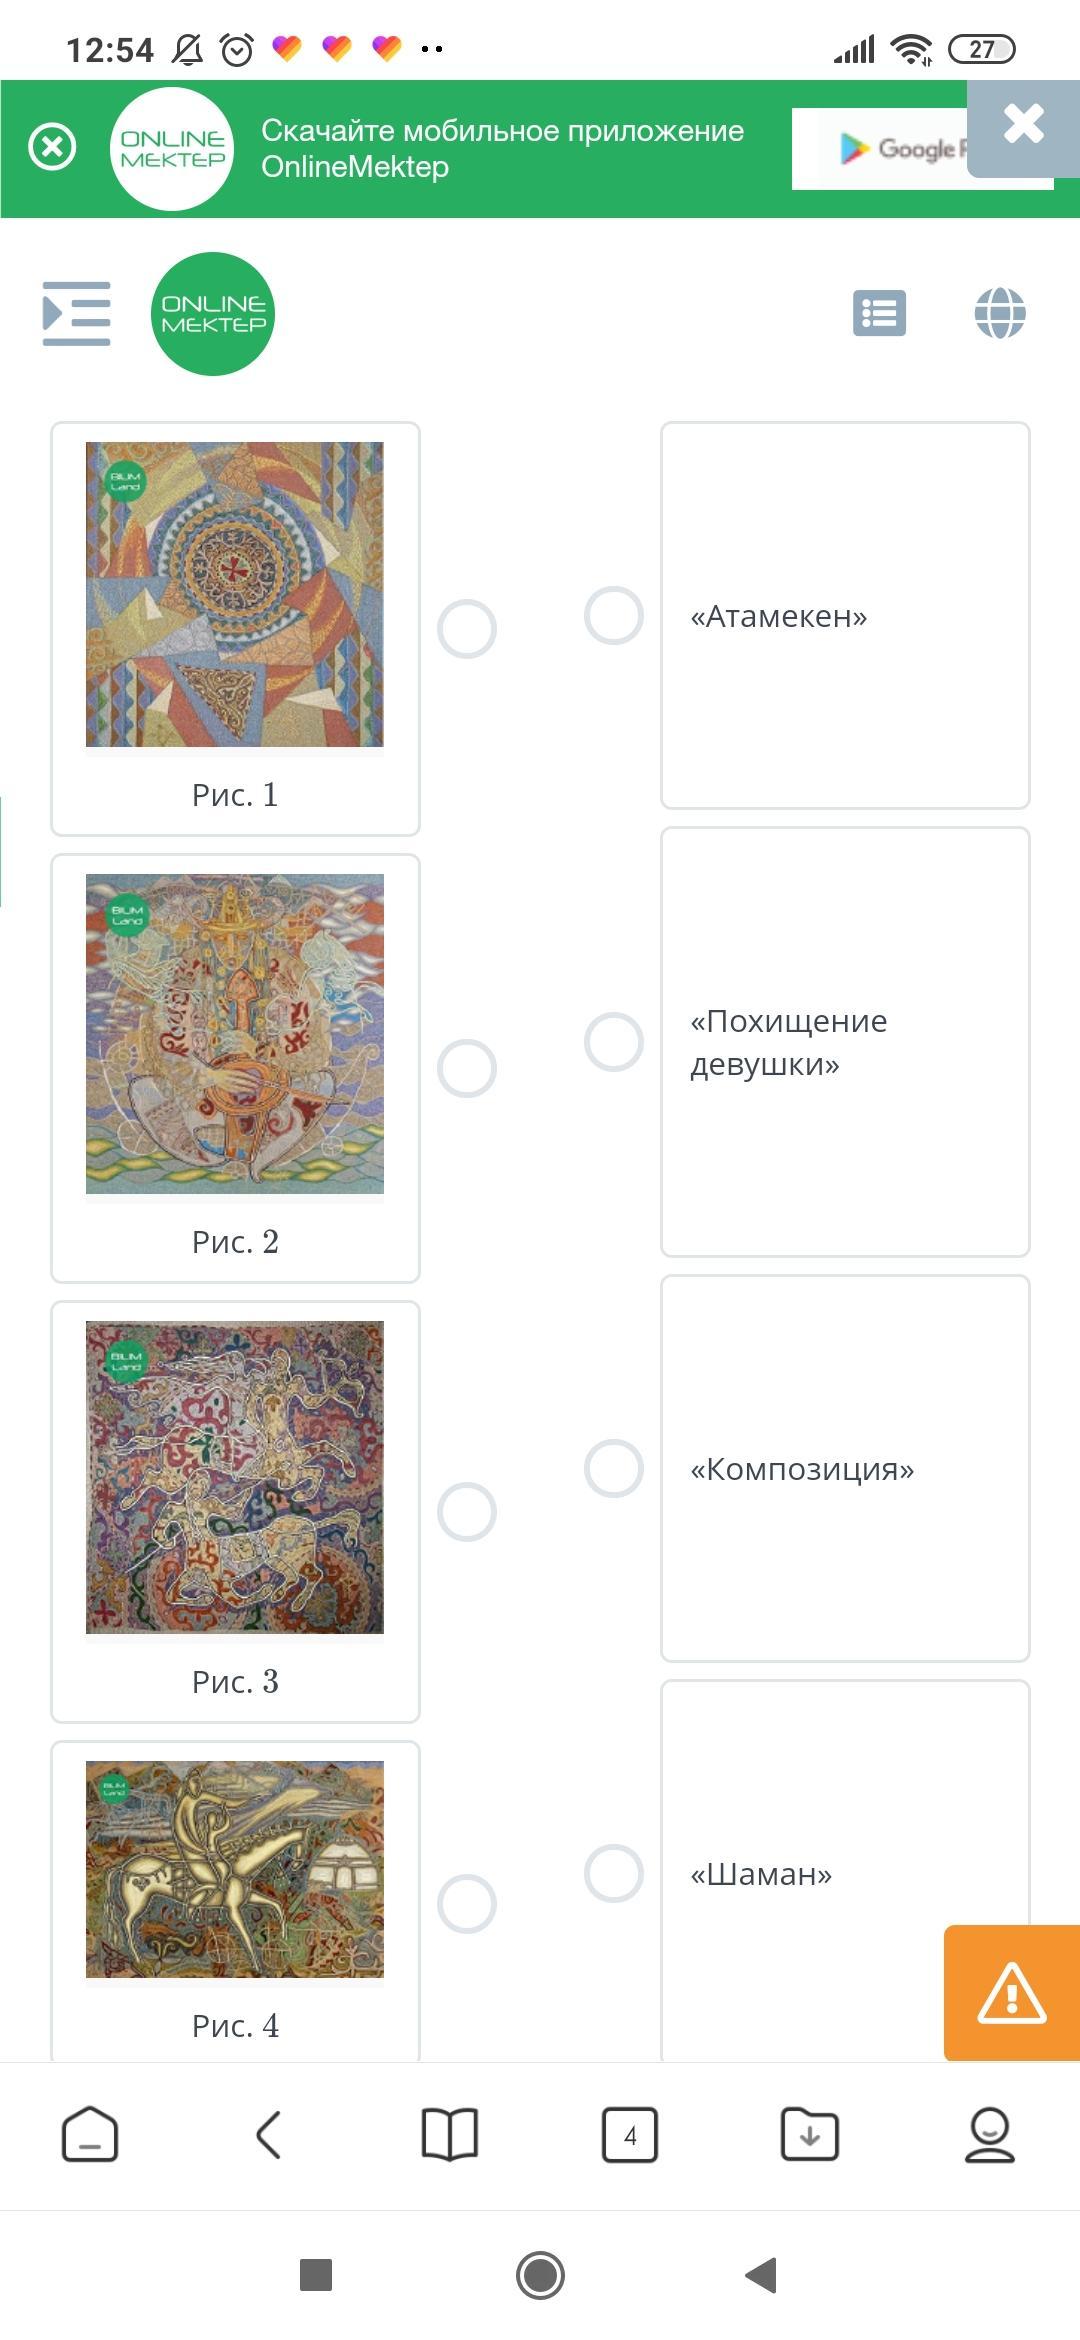Tap the orange warning report icon
Image resolution: width=1080 pixels, height=2340 pixels.
[1011, 1993]
